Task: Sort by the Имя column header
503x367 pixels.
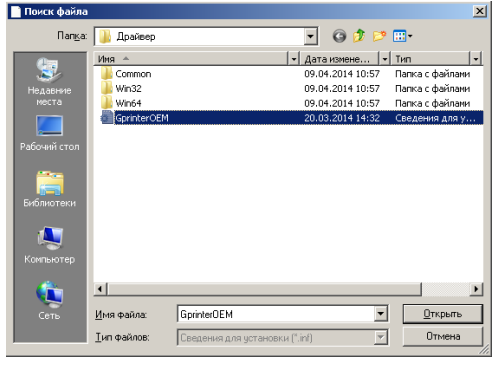Action: pos(191,59)
